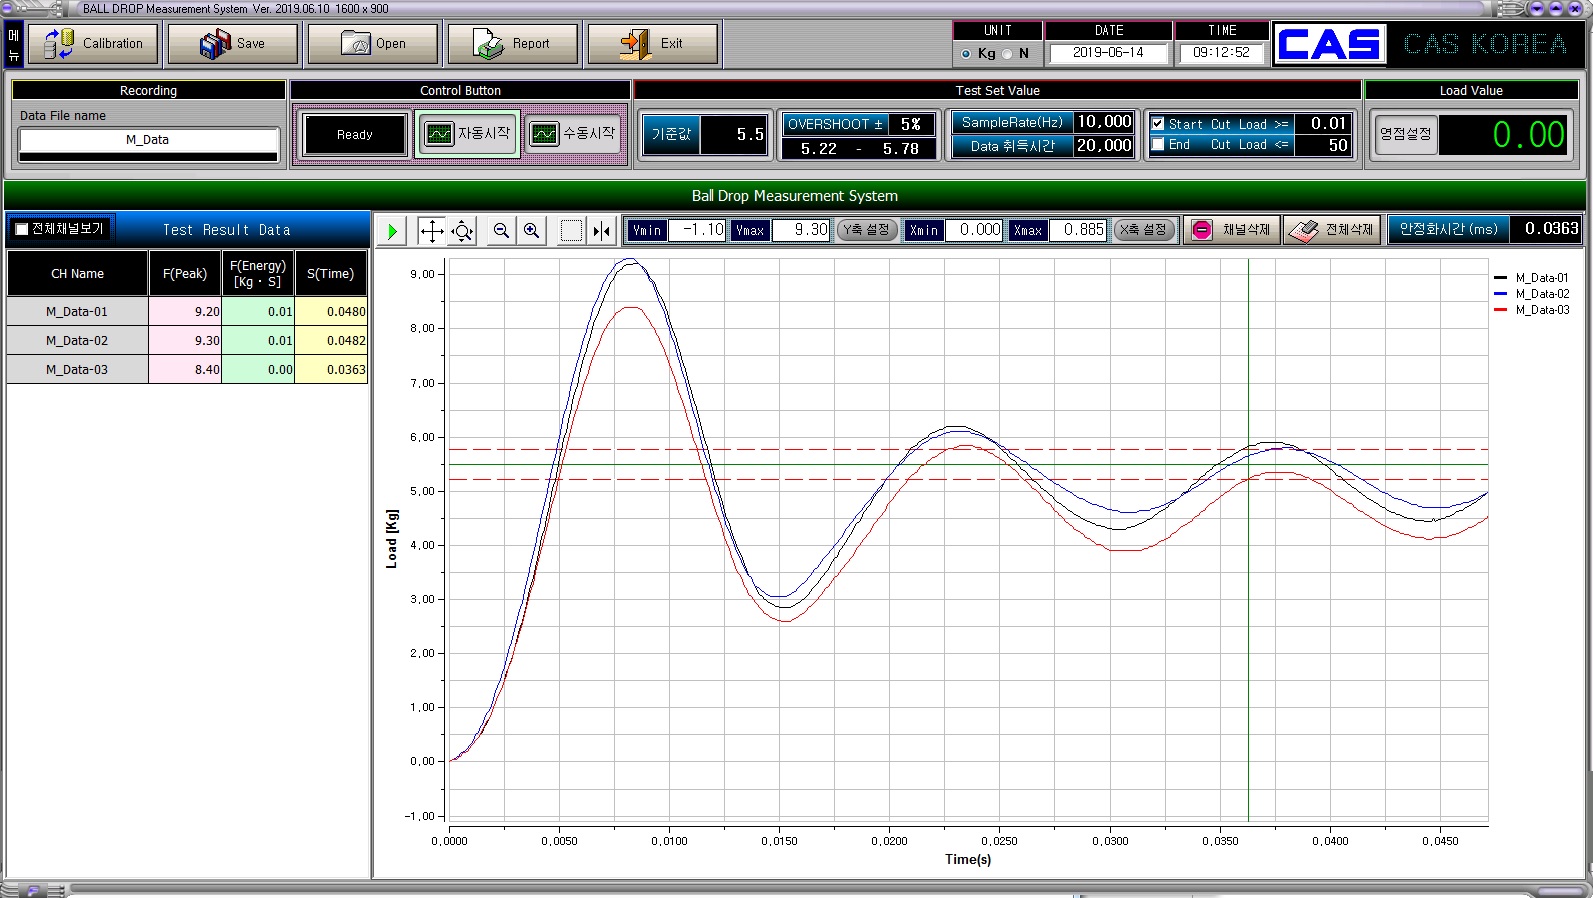Toggle the Start Cut Load checkbox
Screen dimensions: 1593x898
[x=1158, y=124]
